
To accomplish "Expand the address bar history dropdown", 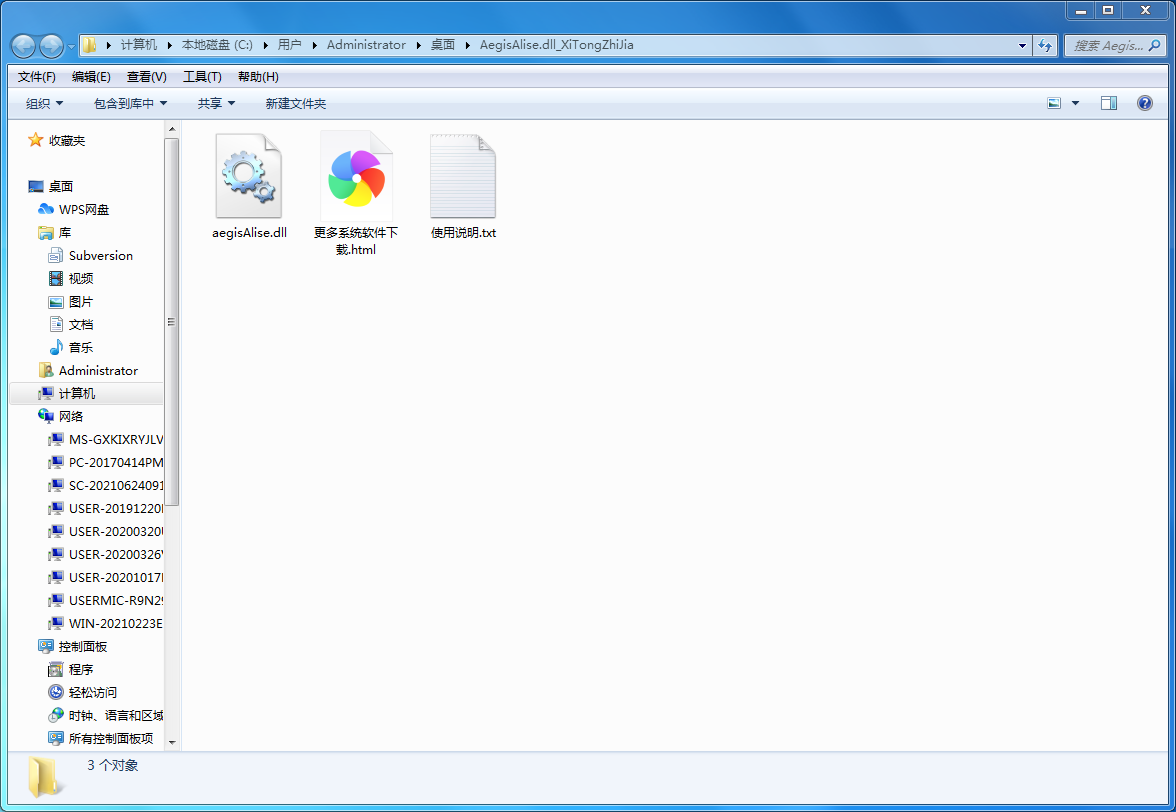I will point(1022,46).
